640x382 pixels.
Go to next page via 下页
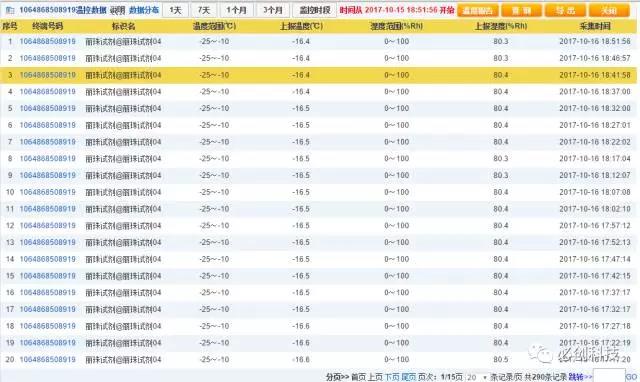392,377
